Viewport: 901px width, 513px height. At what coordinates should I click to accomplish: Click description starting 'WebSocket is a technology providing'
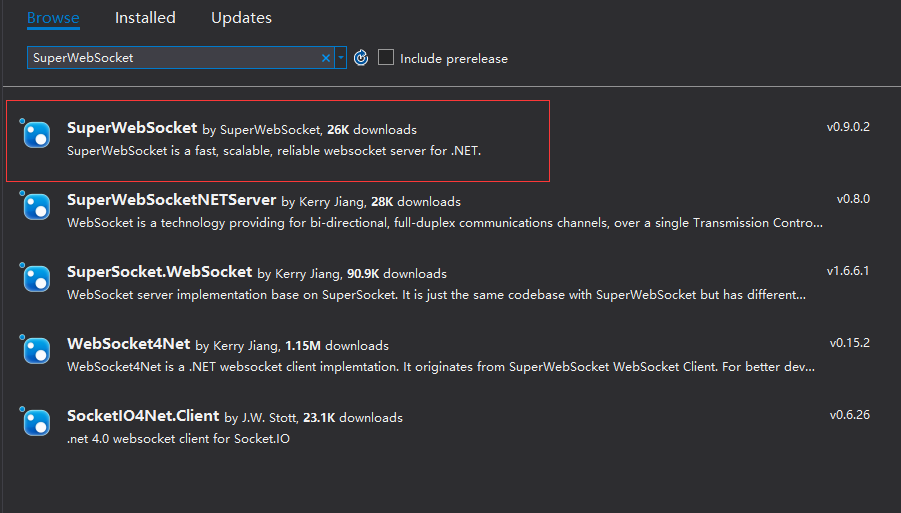pos(445,223)
